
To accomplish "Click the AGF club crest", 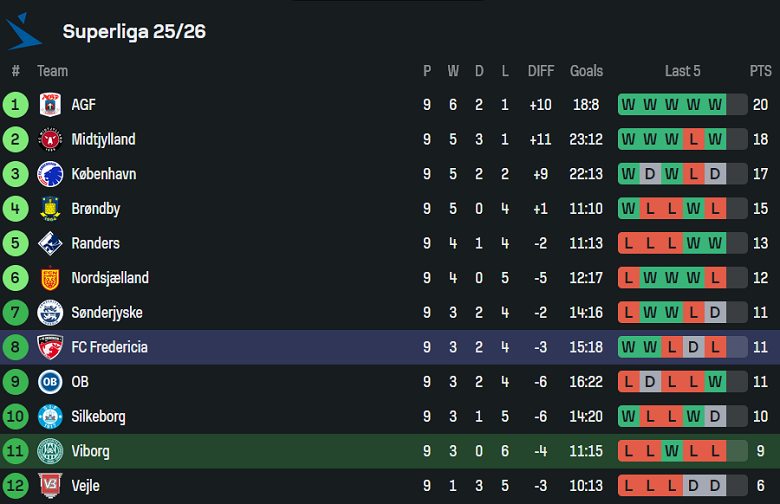I will click(x=50, y=105).
